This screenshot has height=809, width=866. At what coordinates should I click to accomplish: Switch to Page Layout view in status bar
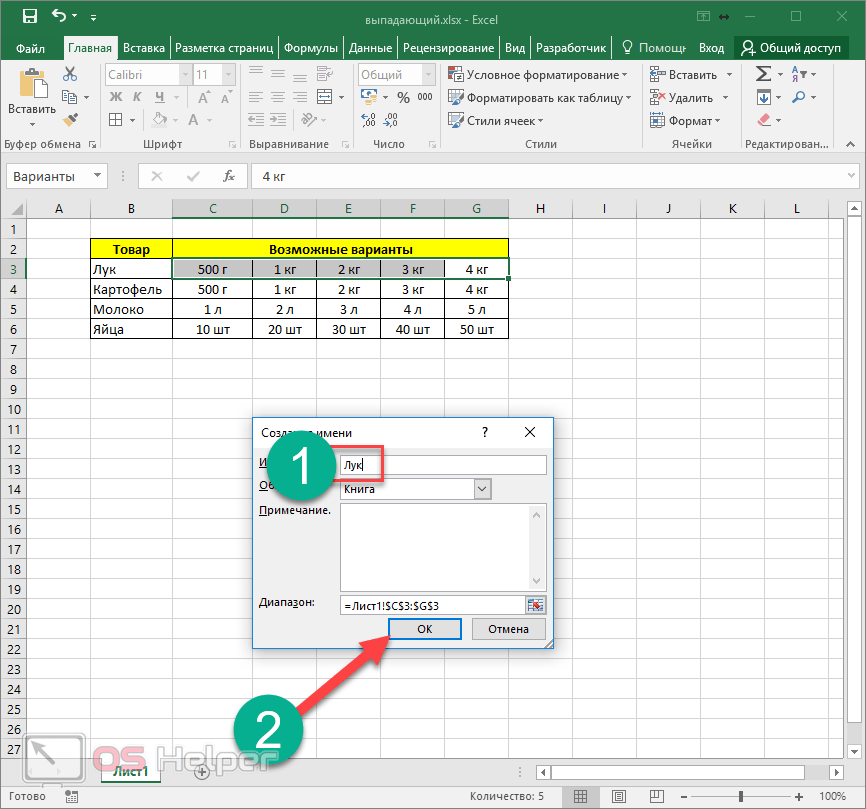point(618,797)
